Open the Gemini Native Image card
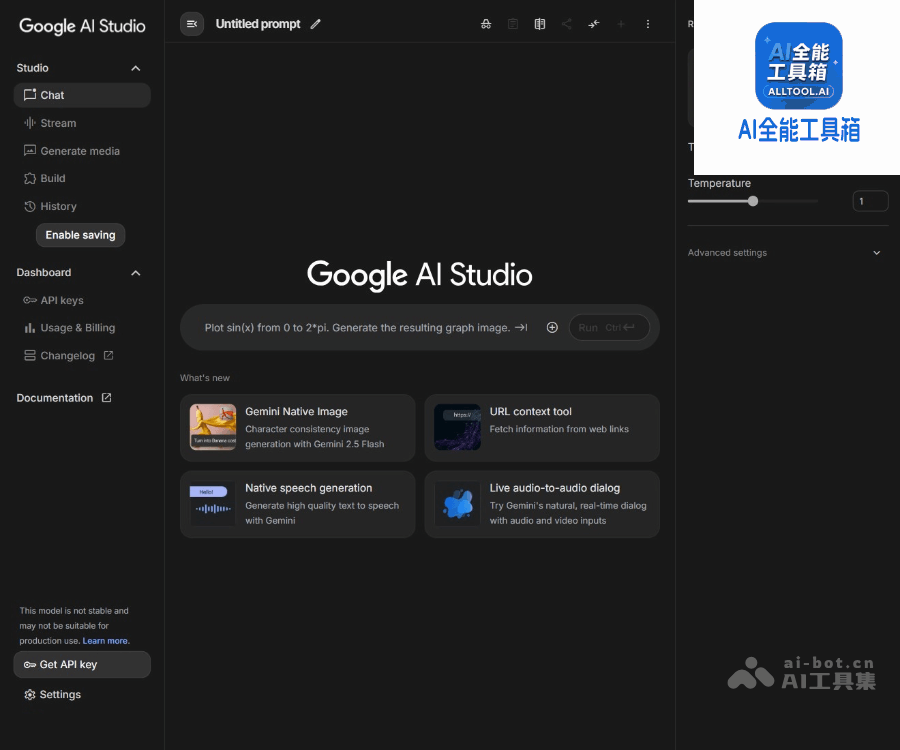This screenshot has height=750, width=900. (x=297, y=428)
